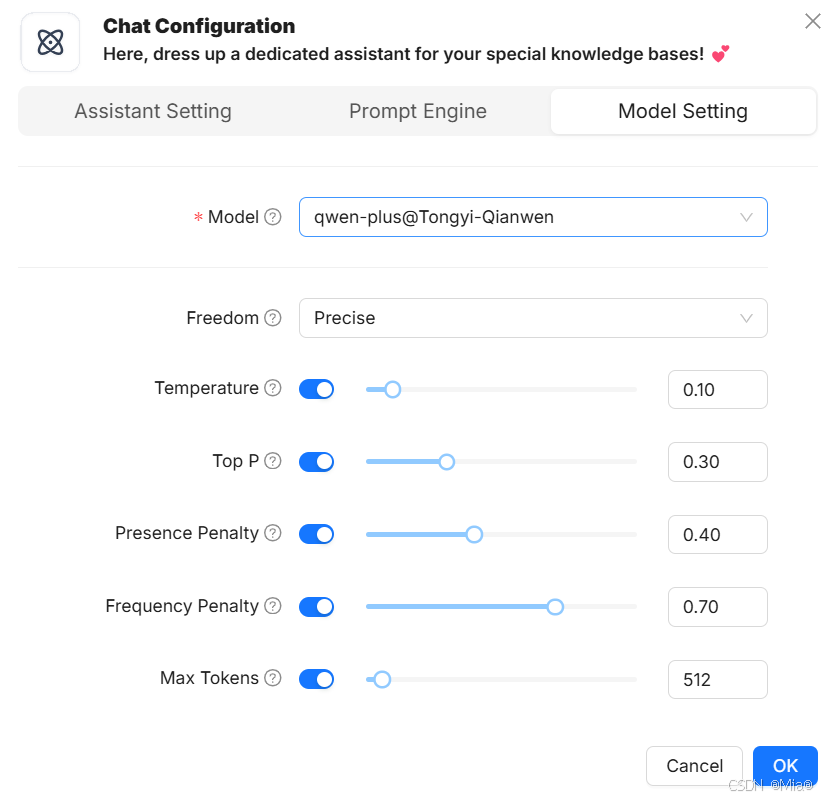This screenshot has height=801, width=831.
Task: Click the Chat Configuration atom logo icon
Action: pyautogui.click(x=50, y=42)
